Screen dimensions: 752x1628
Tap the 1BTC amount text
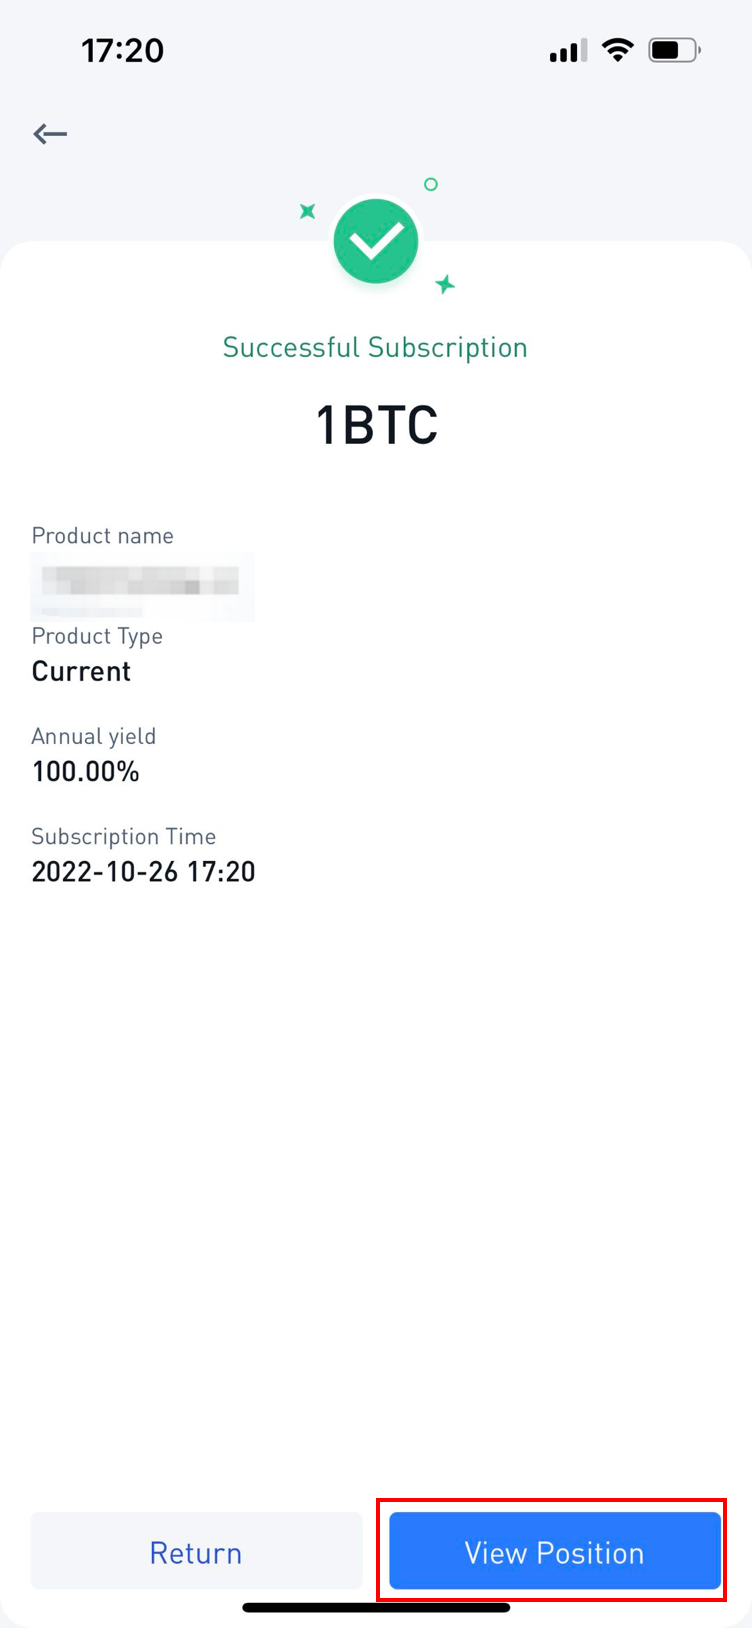coord(376,423)
